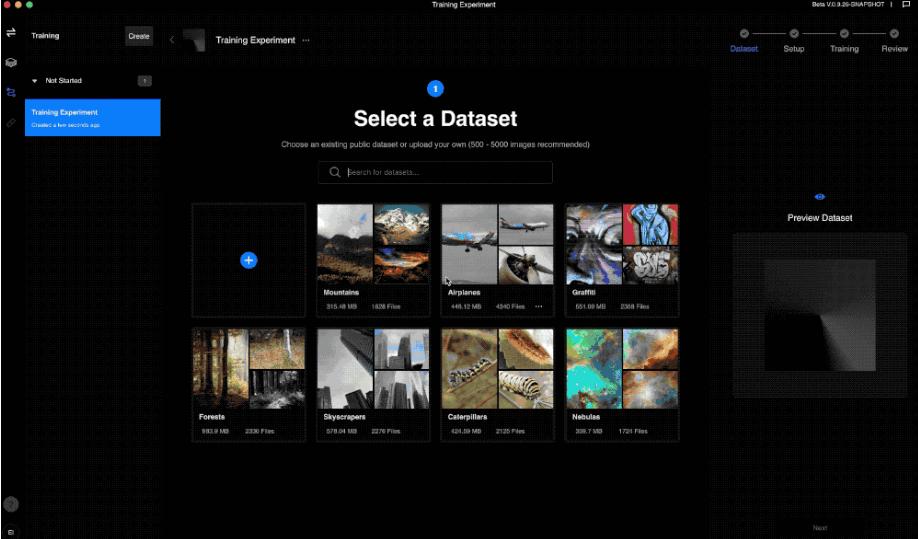Toggle the Preview Dataset eye icon
This screenshot has width=918, height=539.
820,197
